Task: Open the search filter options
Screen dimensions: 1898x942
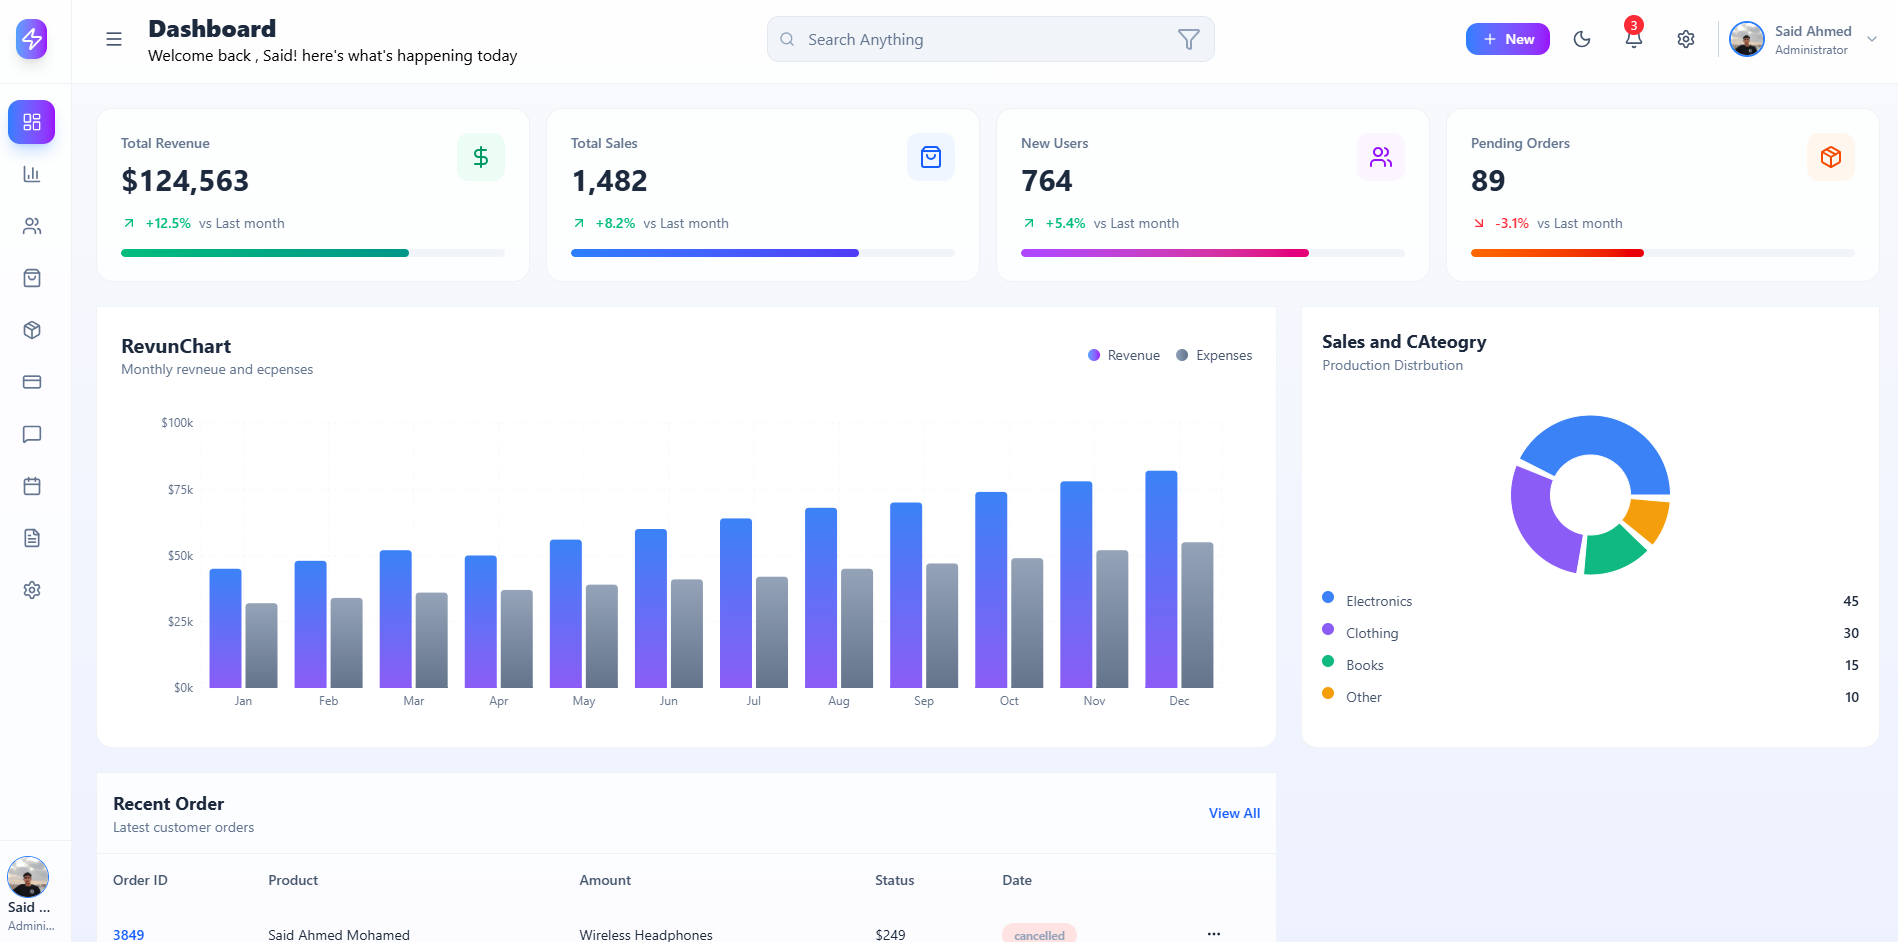Action: coord(1188,39)
